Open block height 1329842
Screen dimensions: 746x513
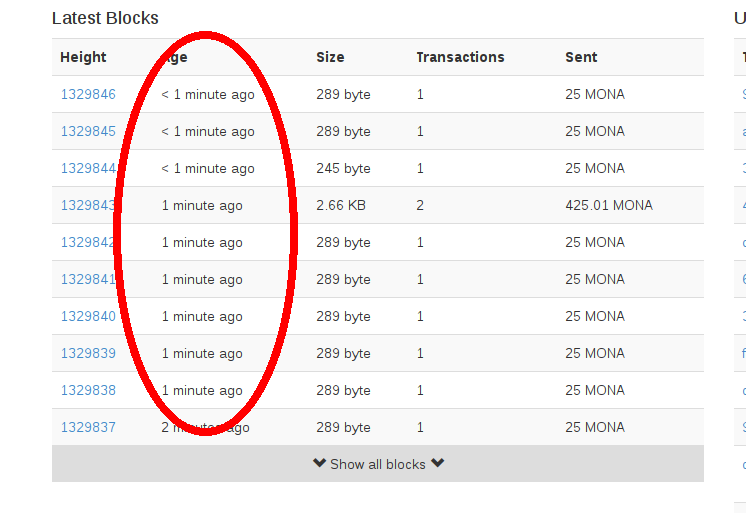pos(88,242)
